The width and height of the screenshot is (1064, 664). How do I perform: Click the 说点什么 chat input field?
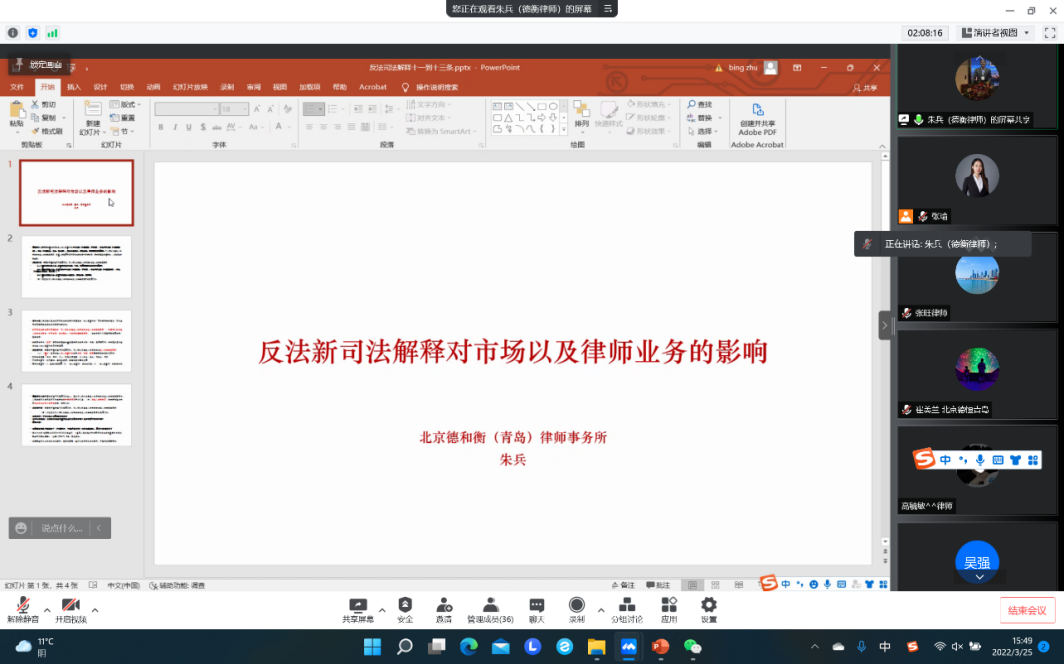[x=60, y=528]
